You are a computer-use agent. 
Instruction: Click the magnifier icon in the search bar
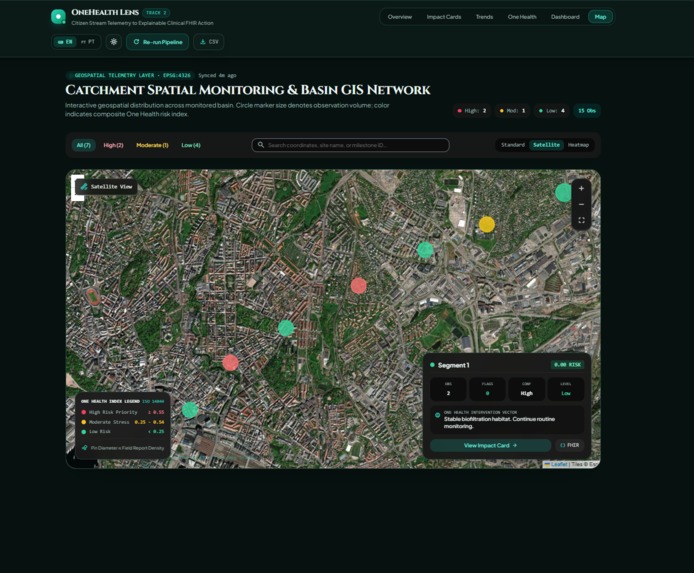coord(261,145)
